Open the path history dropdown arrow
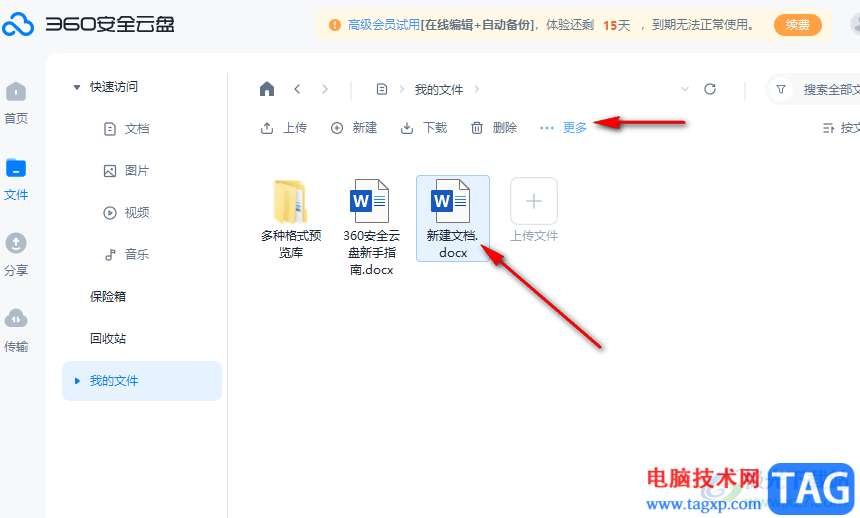The height and width of the screenshot is (518, 860). pos(684,89)
